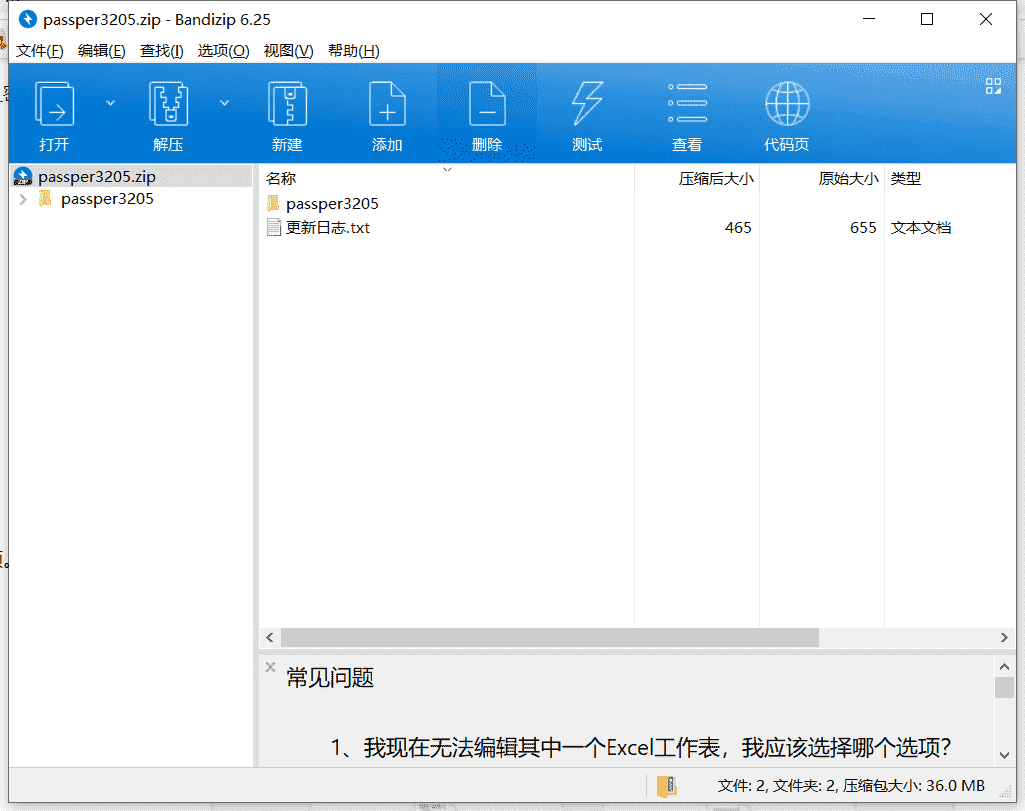The image size is (1025, 811).
Task: Click the horizontal scrollbar thumb in file list
Action: click(x=550, y=637)
